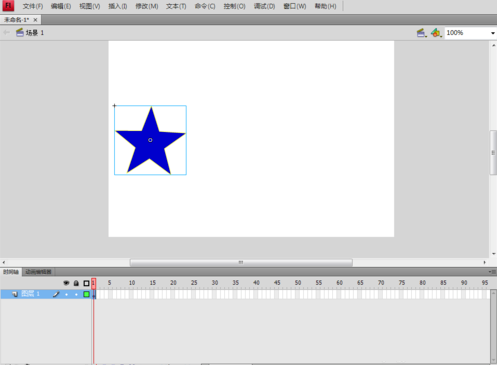Click the pencil icon on 图层 1
The width and height of the screenshot is (497, 365).
click(x=56, y=294)
